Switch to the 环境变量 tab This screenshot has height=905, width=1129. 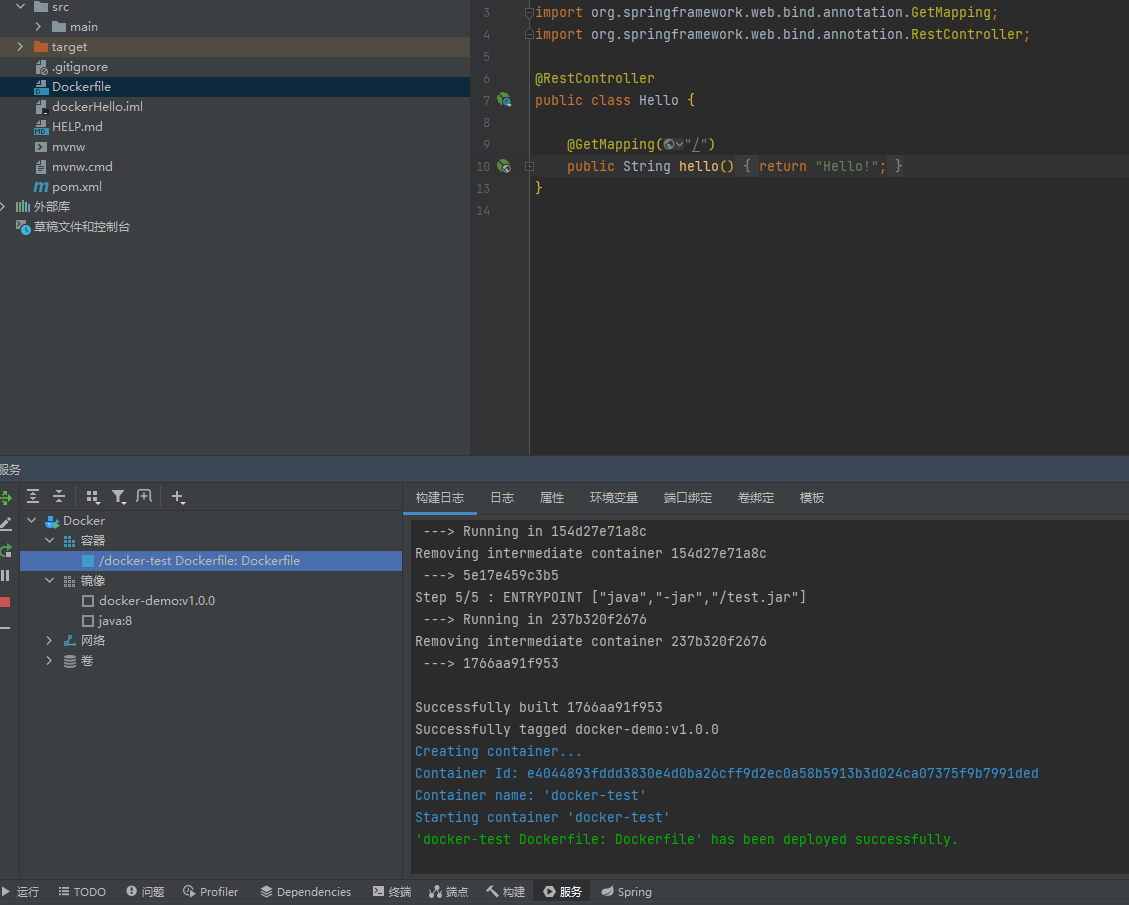tap(613, 497)
